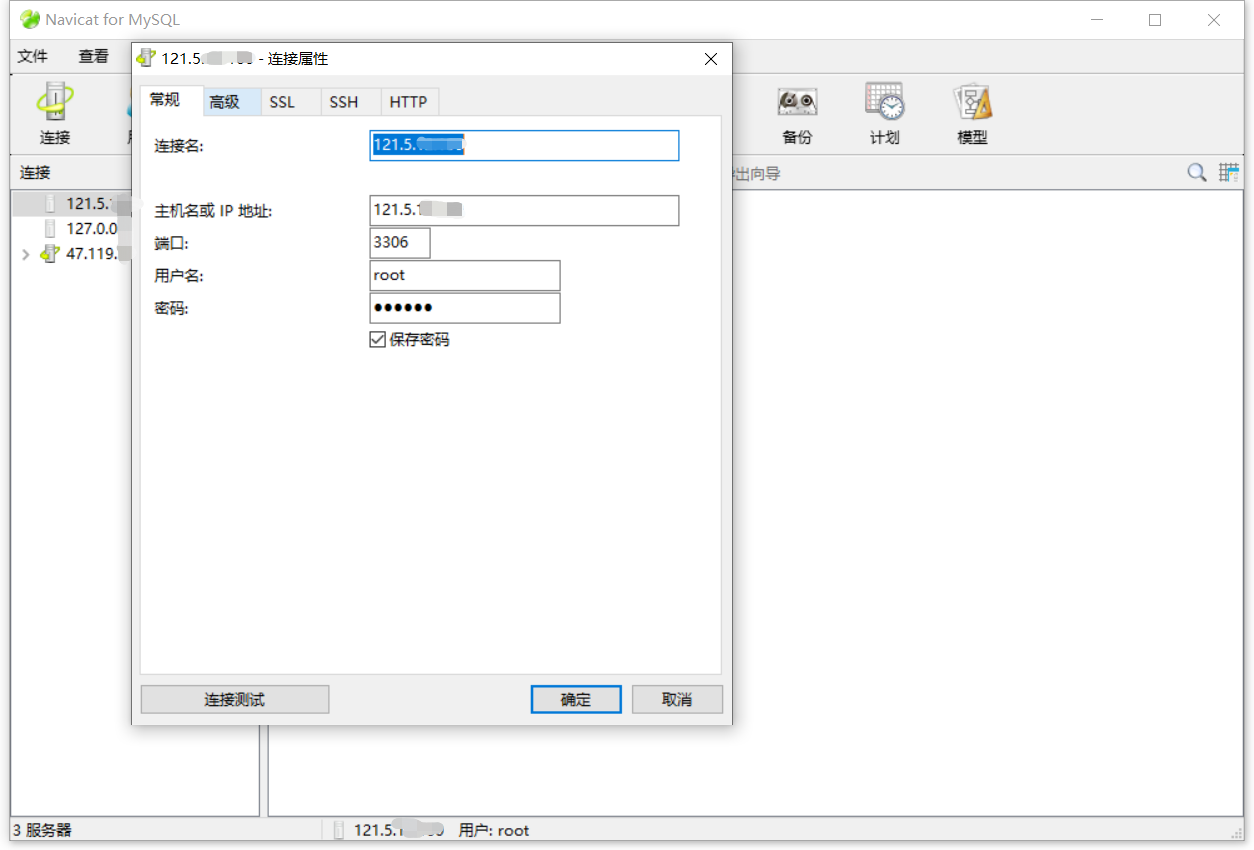
Task: Expand the 47.119 connection tree node
Action: click(x=26, y=254)
